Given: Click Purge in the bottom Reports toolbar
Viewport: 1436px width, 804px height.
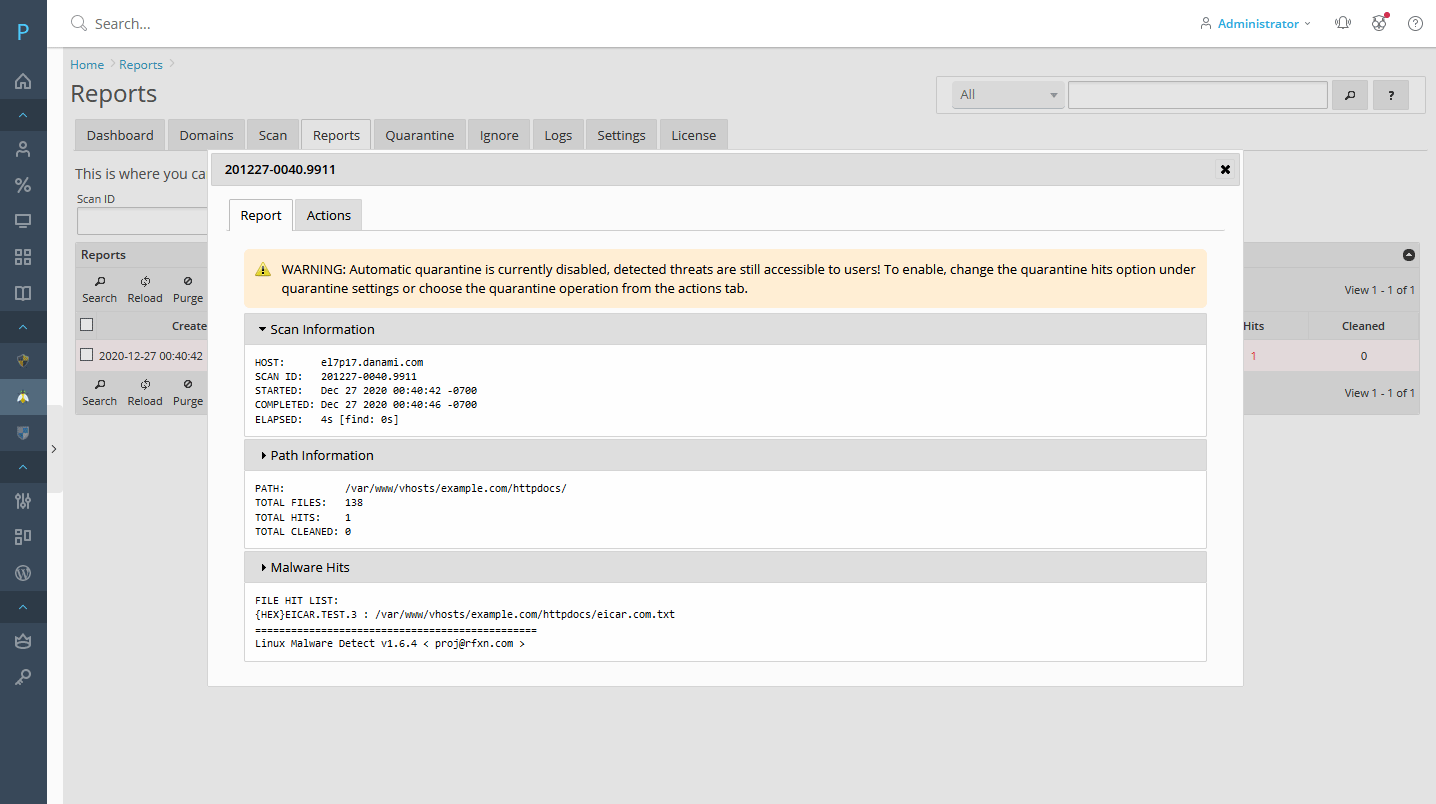Looking at the screenshot, I should [x=188, y=392].
